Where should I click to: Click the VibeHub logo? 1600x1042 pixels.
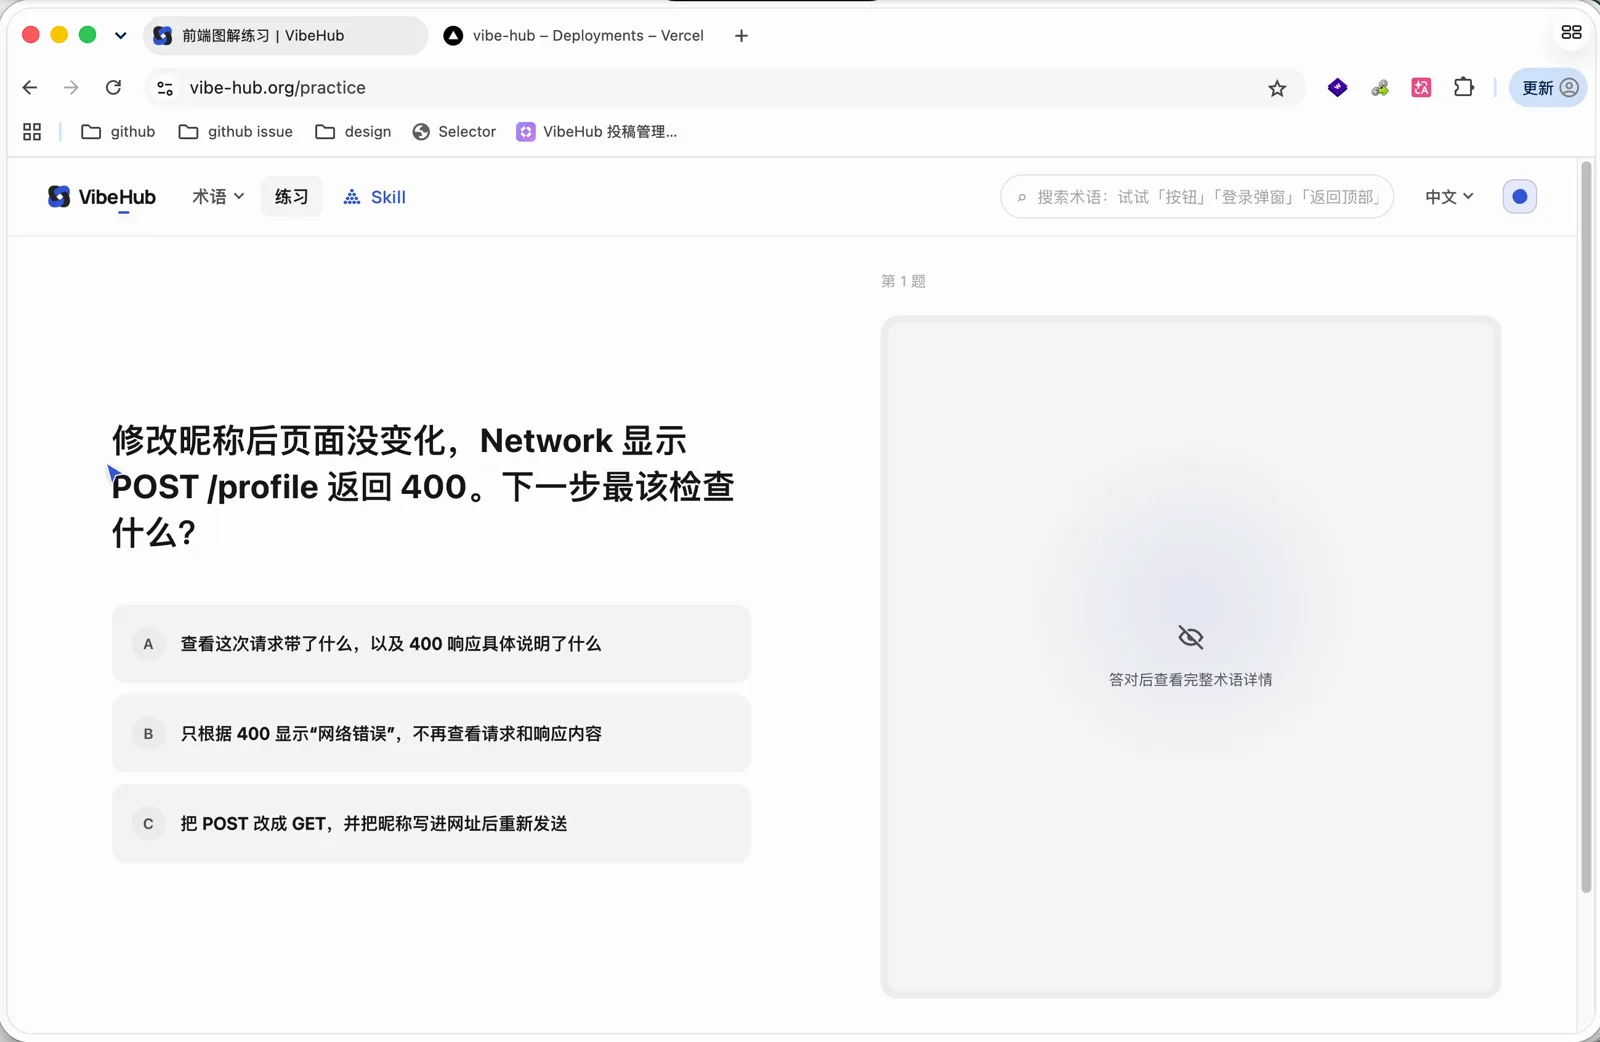click(x=102, y=197)
